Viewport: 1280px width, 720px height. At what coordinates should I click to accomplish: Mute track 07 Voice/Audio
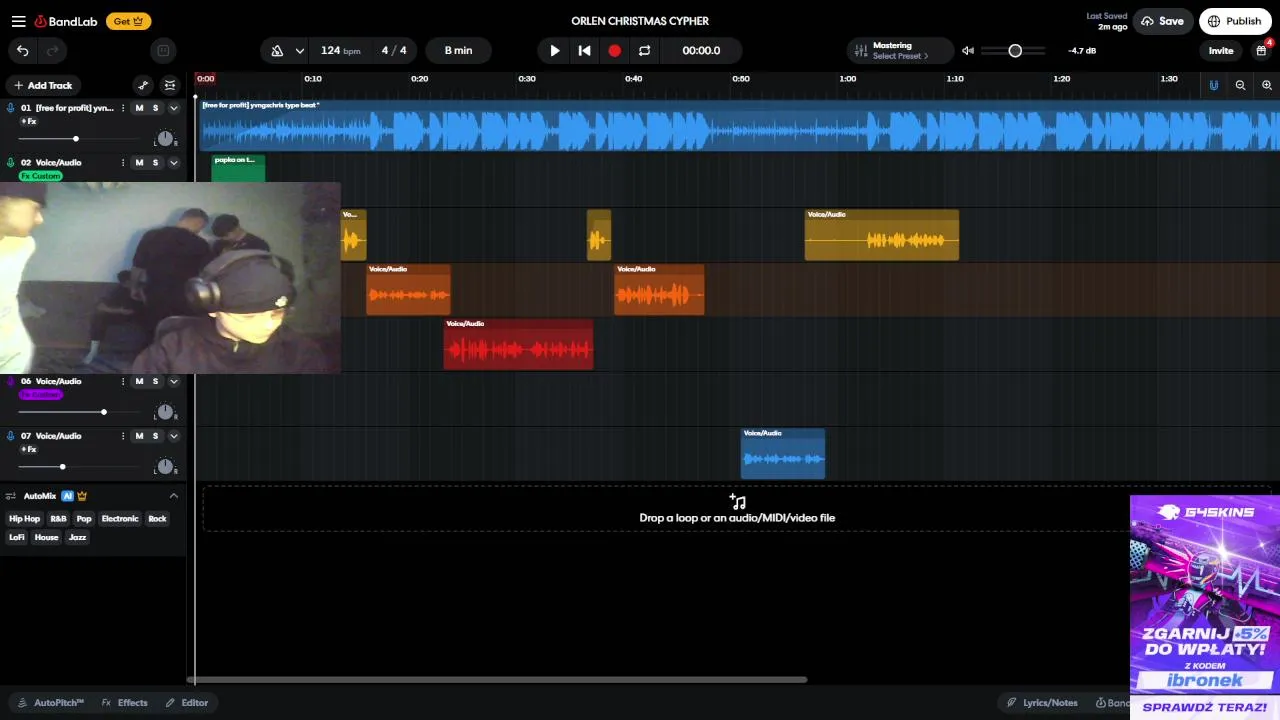tap(139, 436)
